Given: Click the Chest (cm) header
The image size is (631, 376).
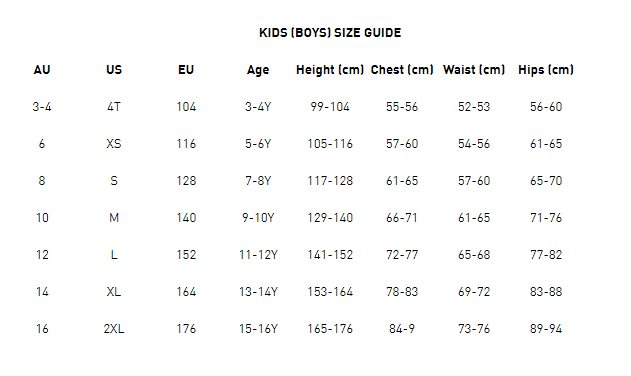Looking at the screenshot, I should point(402,70).
